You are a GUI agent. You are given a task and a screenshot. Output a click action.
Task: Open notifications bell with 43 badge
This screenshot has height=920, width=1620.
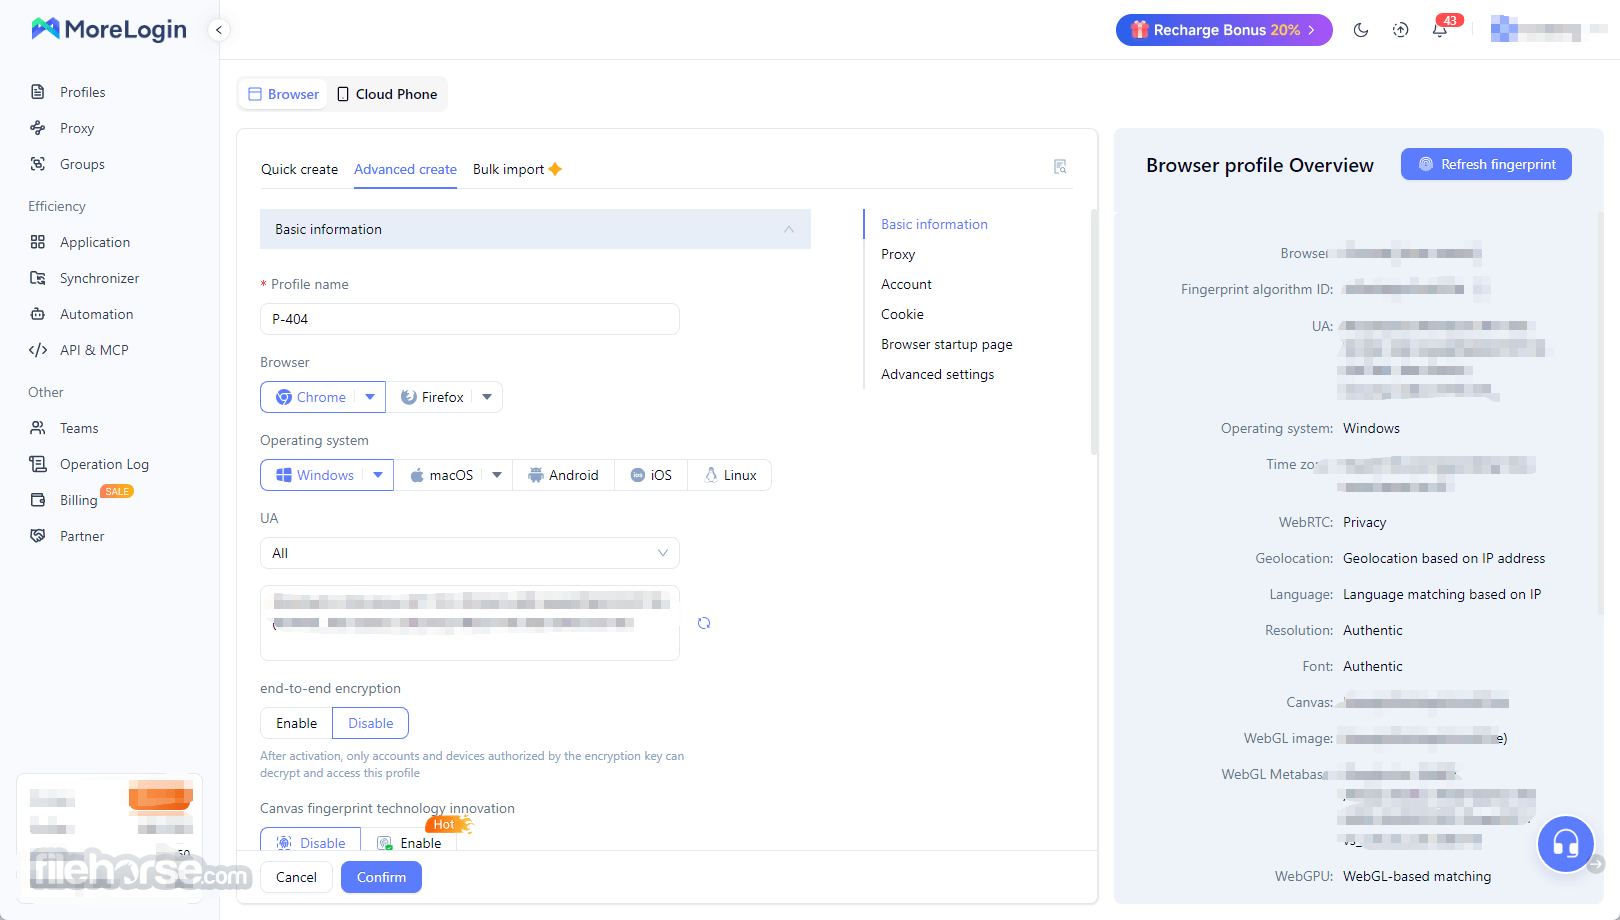pyautogui.click(x=1440, y=30)
